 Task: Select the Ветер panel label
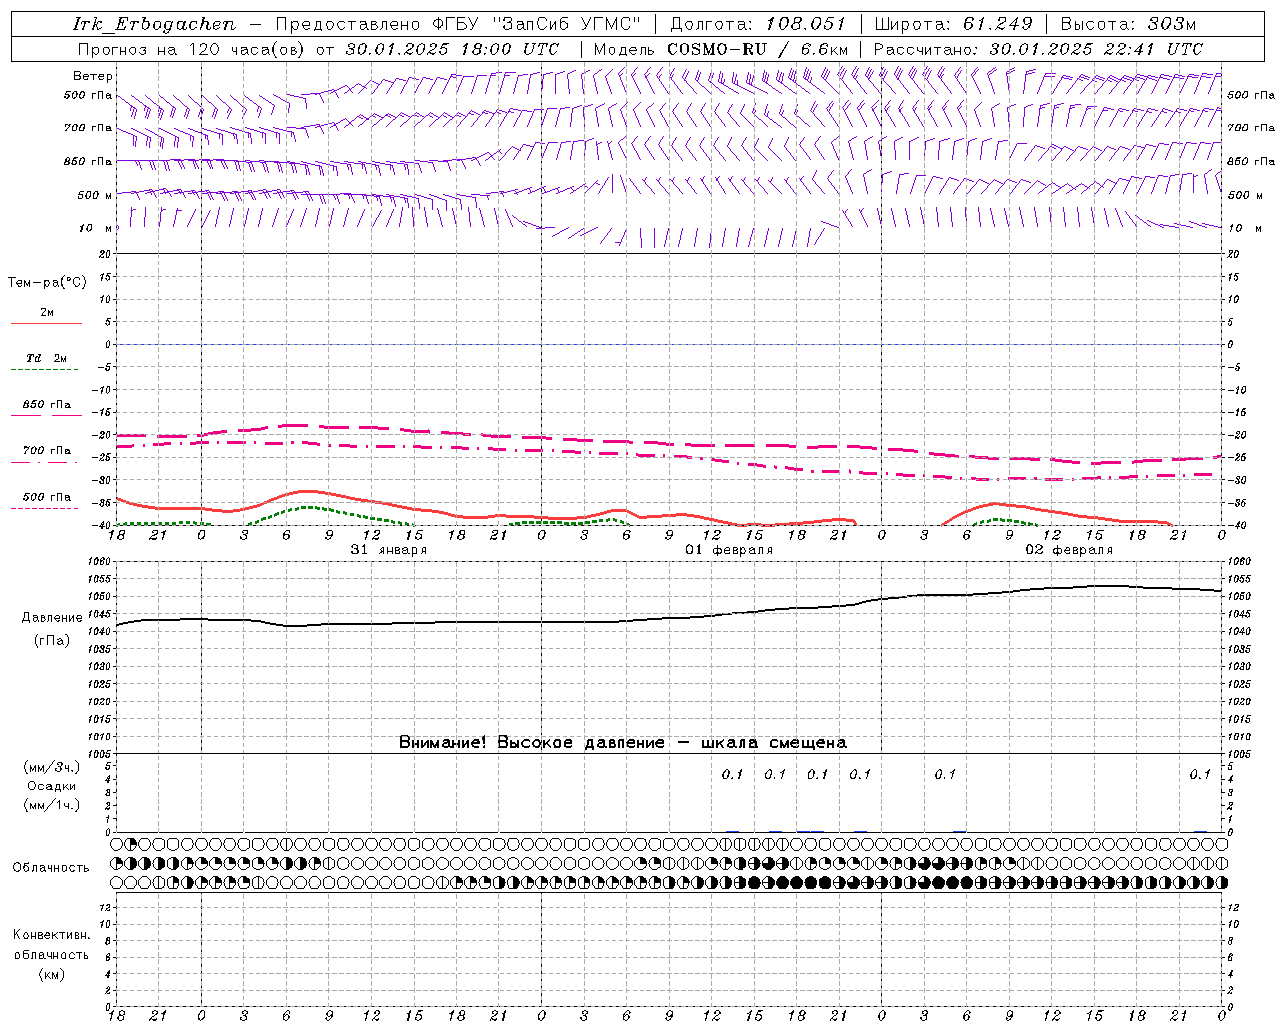click(93, 76)
